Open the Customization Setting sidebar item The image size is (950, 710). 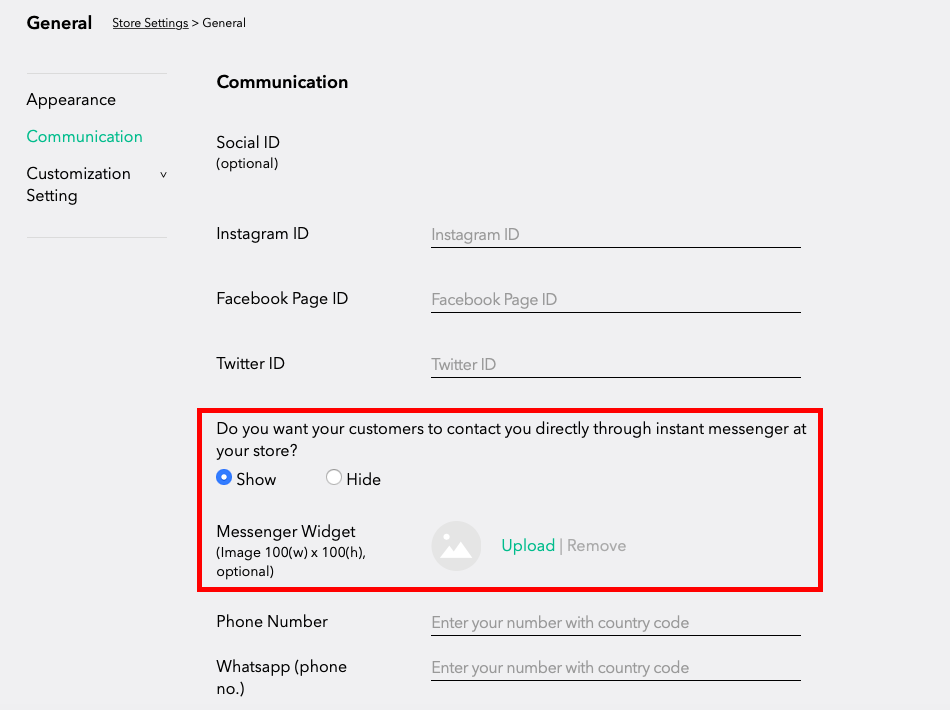(78, 184)
